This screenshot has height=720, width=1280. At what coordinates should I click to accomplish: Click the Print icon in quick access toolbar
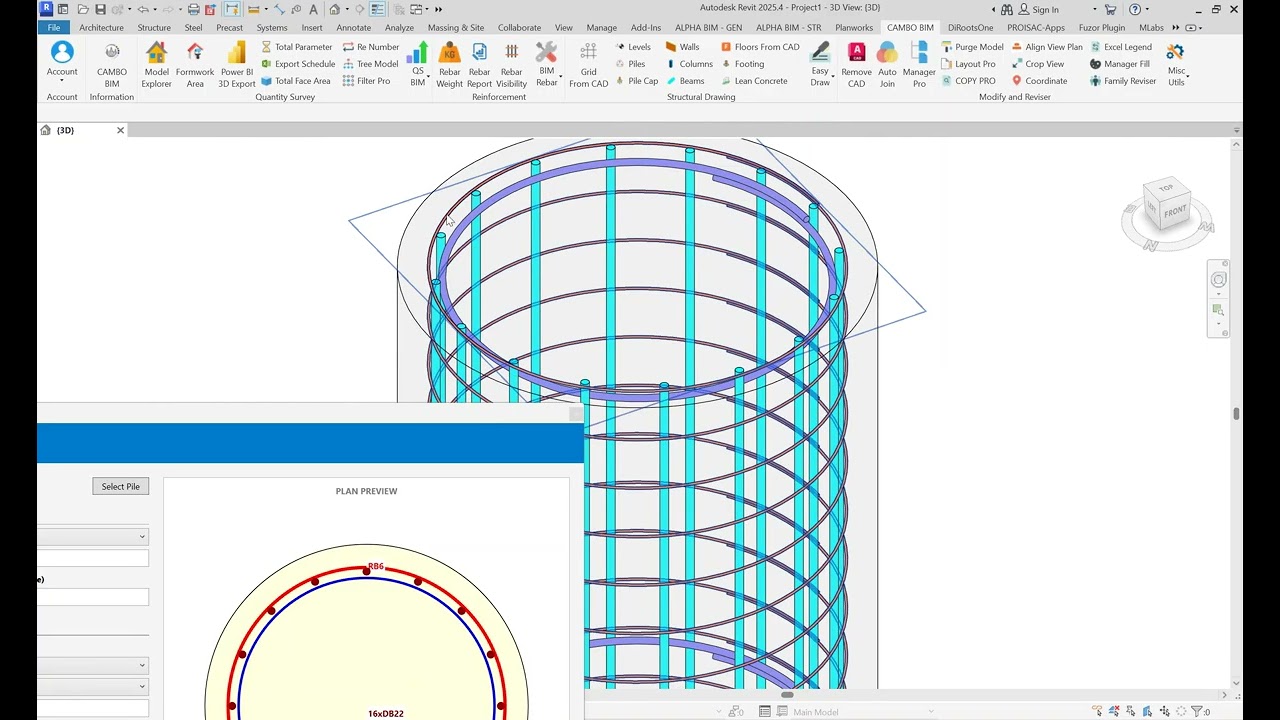pos(194,9)
